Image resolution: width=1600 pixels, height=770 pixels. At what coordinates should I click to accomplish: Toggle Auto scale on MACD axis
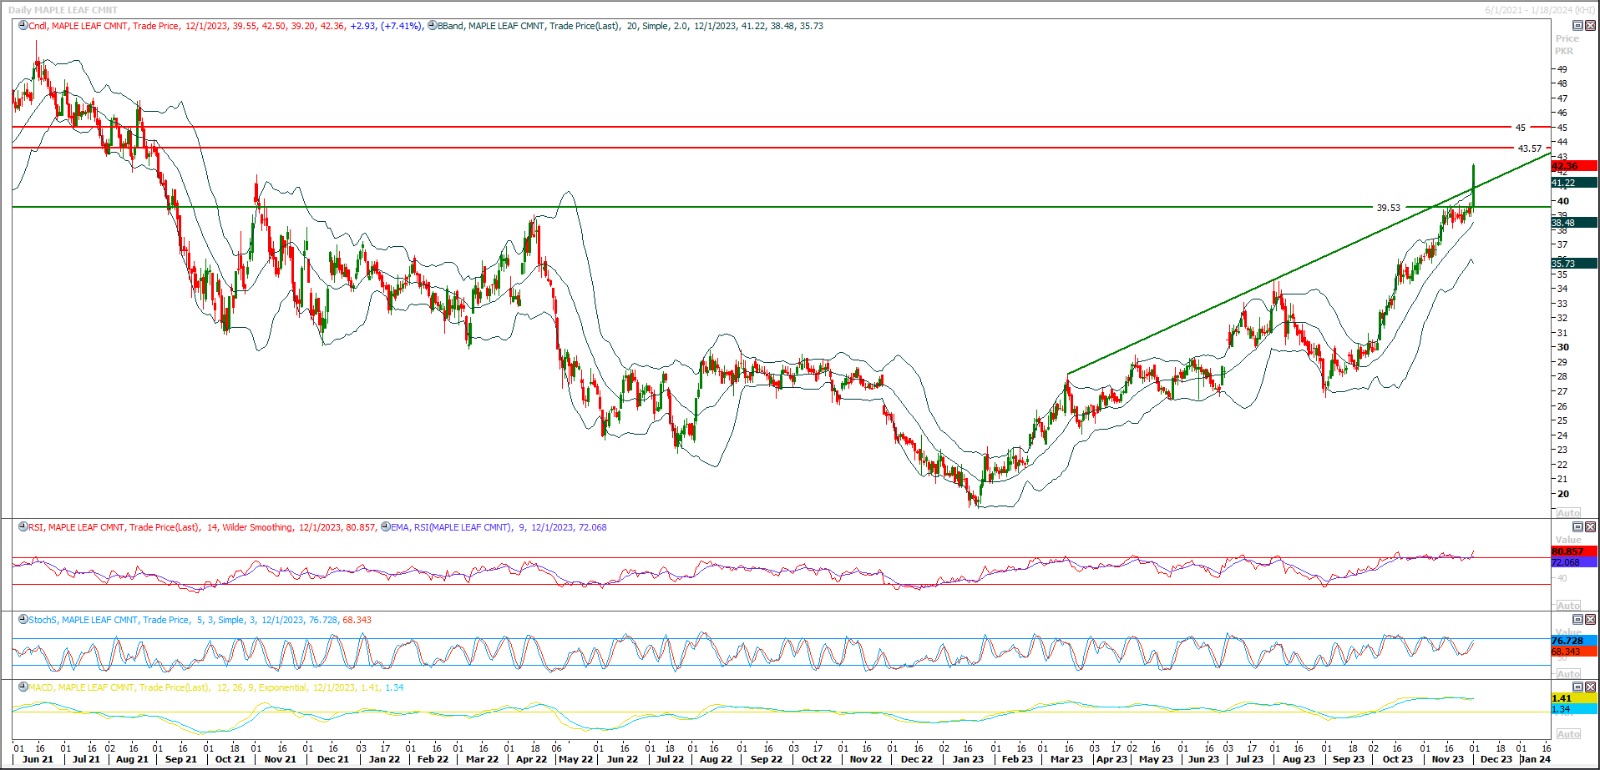coord(1568,734)
